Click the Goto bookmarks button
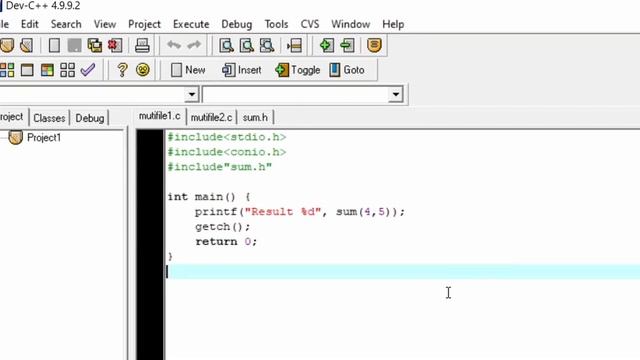Viewport: 640px width, 360px height. pos(347,70)
